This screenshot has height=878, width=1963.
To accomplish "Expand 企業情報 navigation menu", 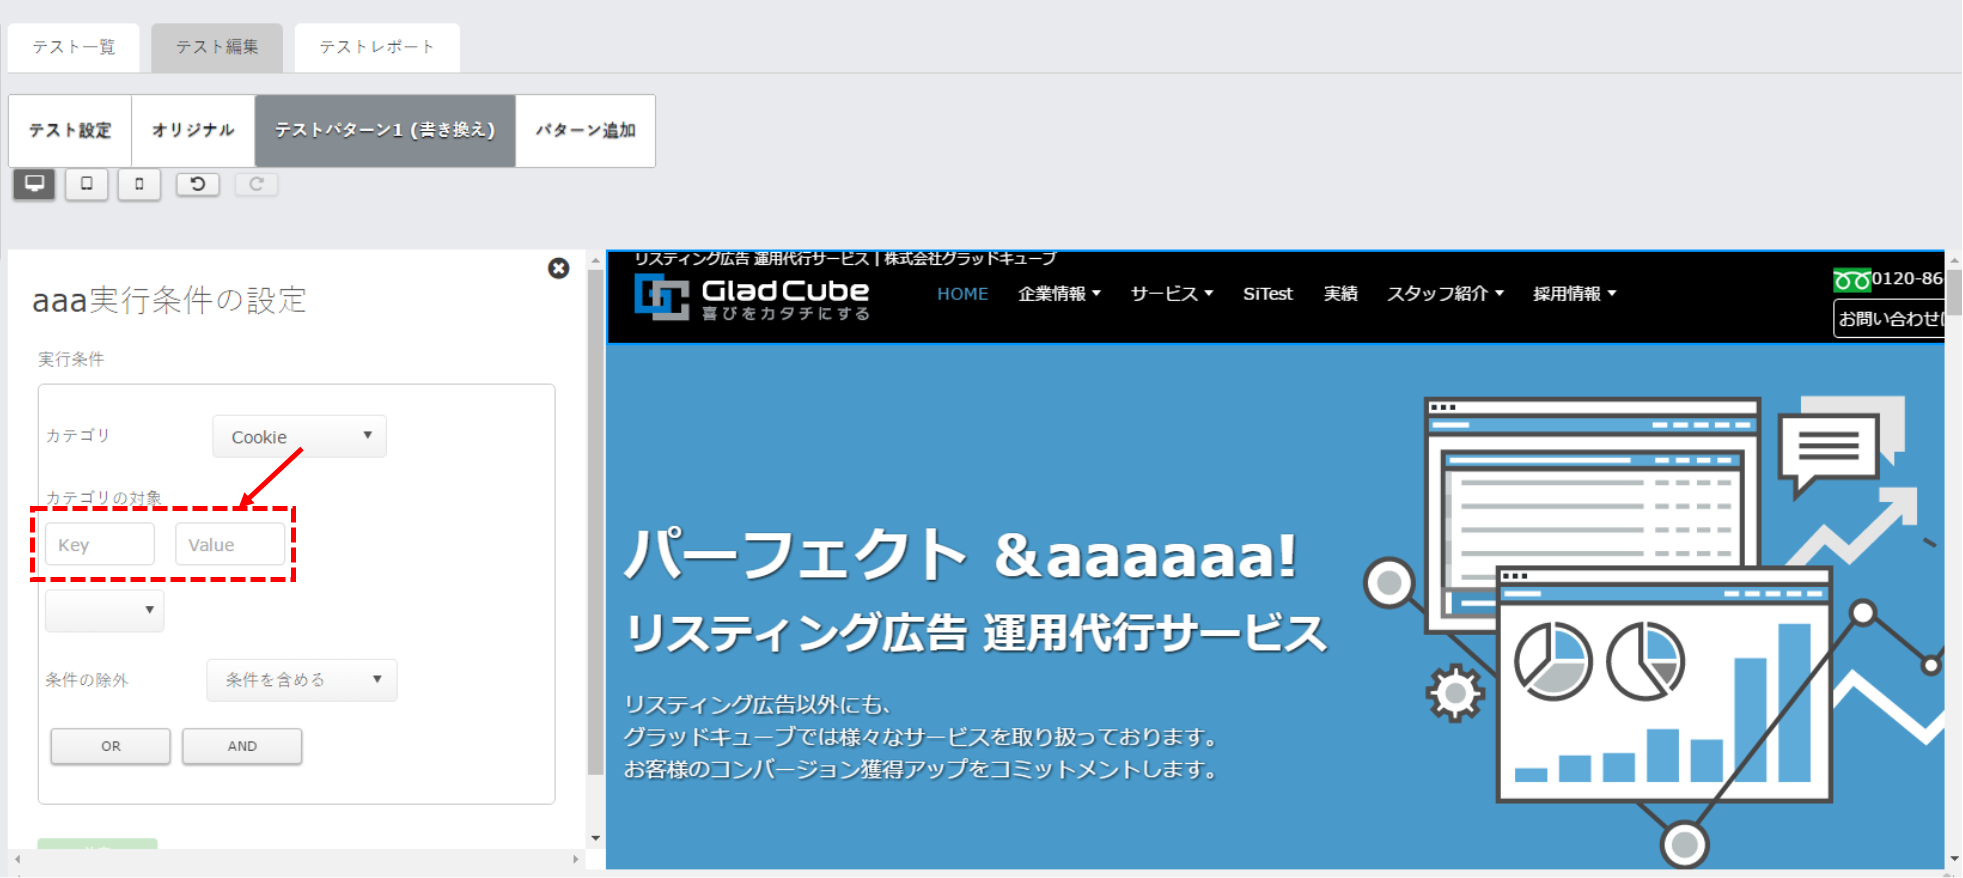I will click(1059, 294).
